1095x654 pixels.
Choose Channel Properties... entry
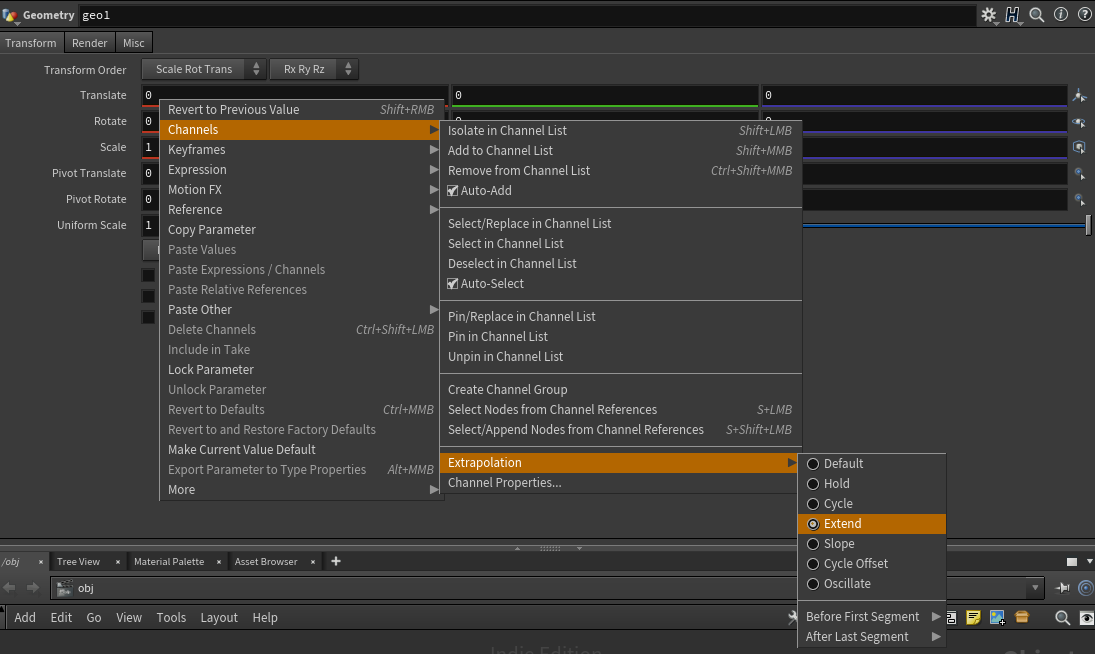620,482
